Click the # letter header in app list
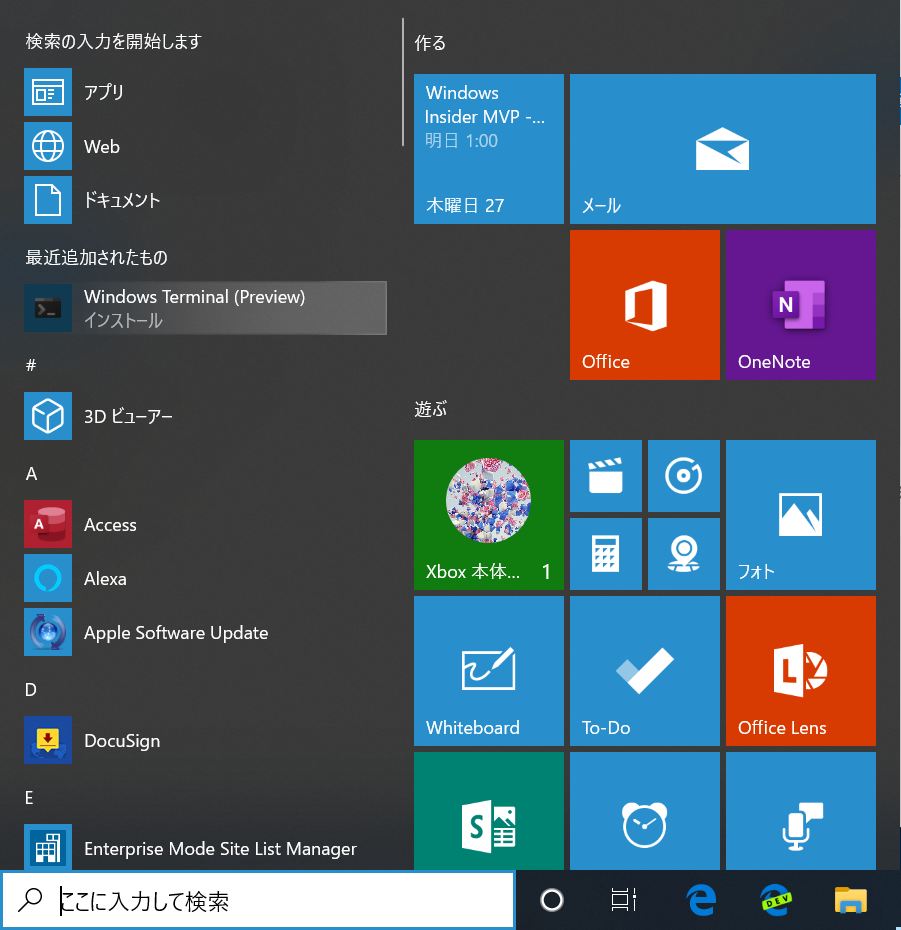This screenshot has width=901, height=930. [31, 365]
